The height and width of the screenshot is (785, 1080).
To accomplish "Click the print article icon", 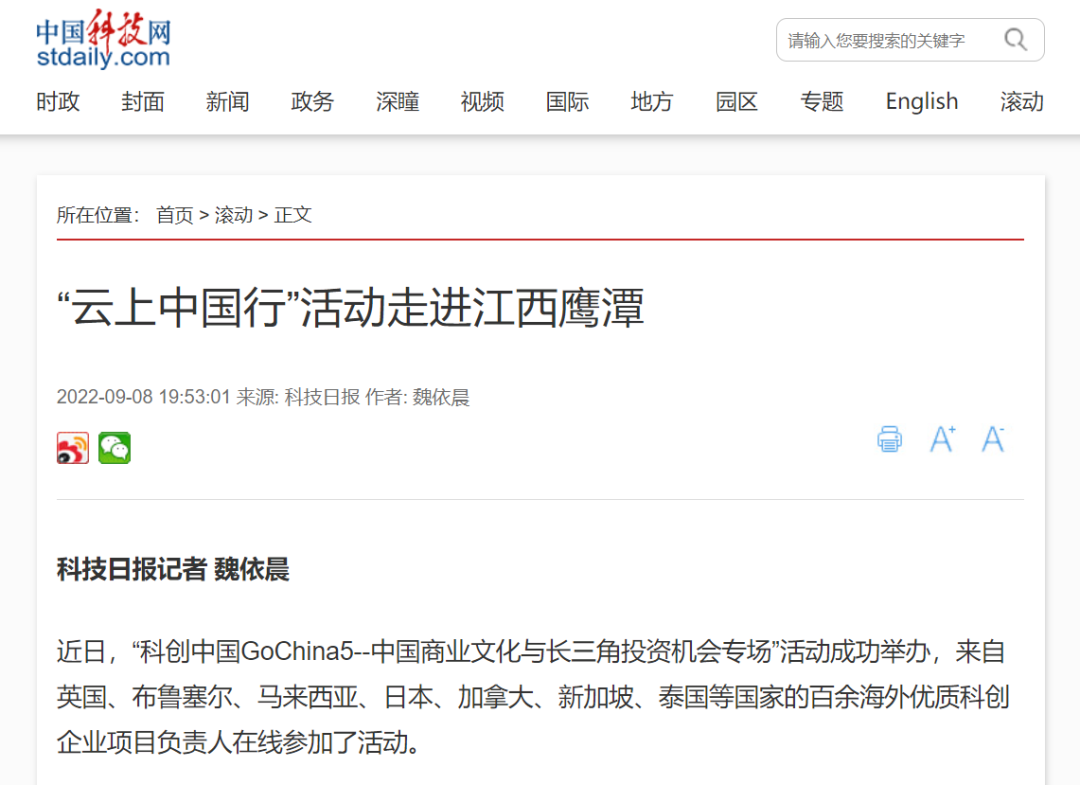I will [889, 439].
